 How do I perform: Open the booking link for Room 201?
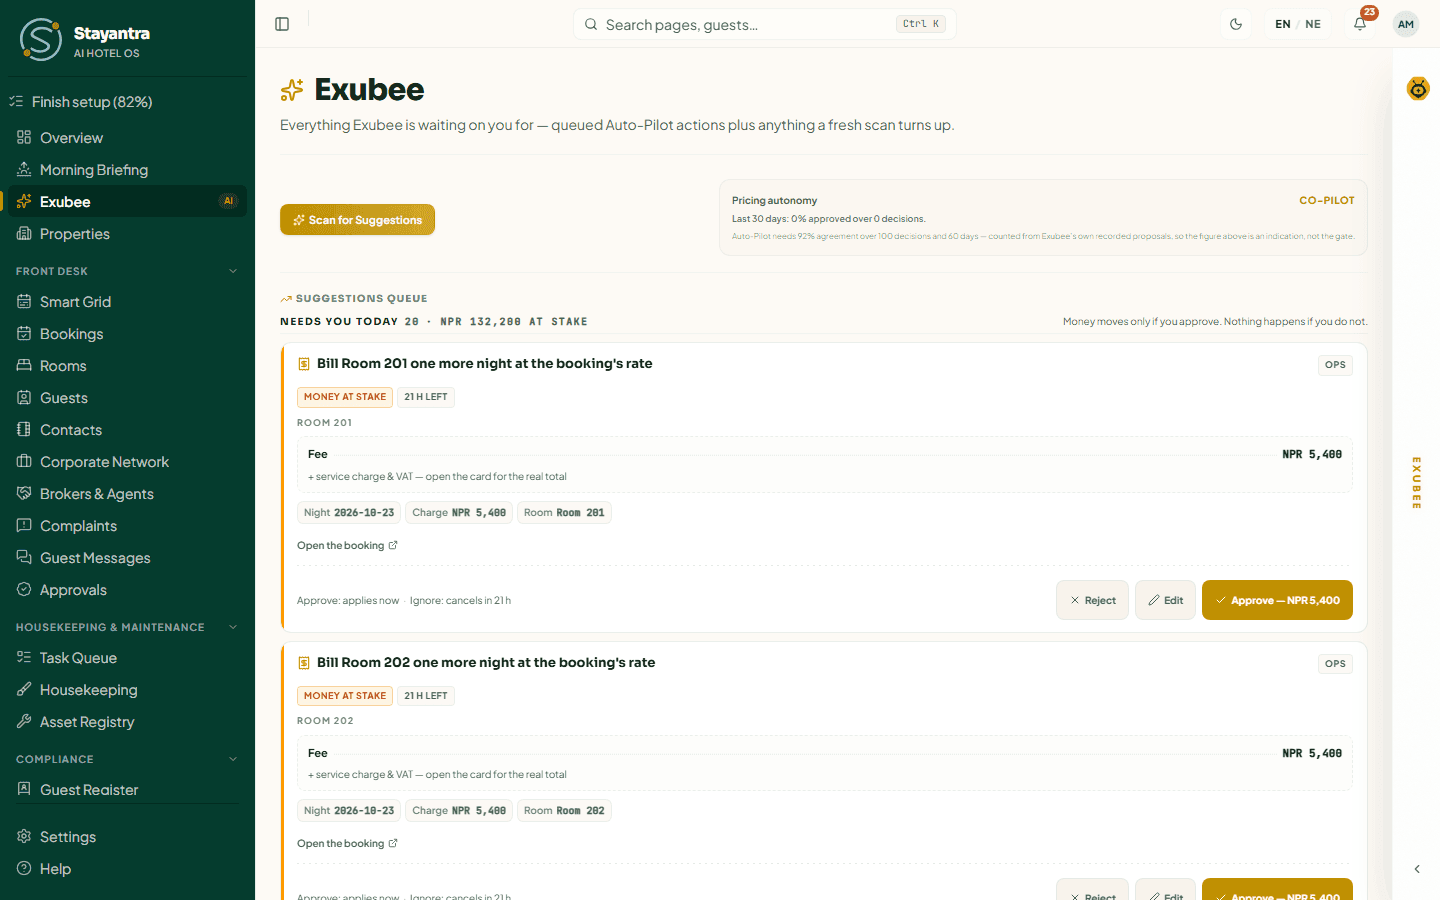(x=347, y=545)
